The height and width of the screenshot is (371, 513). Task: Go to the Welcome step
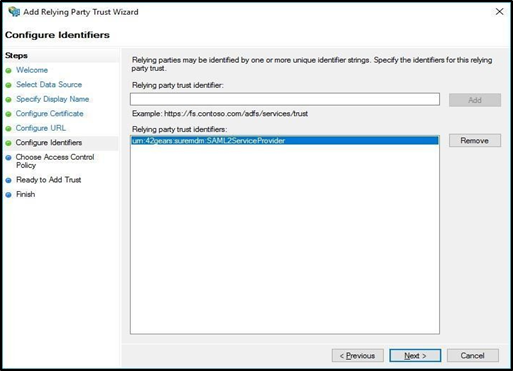(x=32, y=70)
